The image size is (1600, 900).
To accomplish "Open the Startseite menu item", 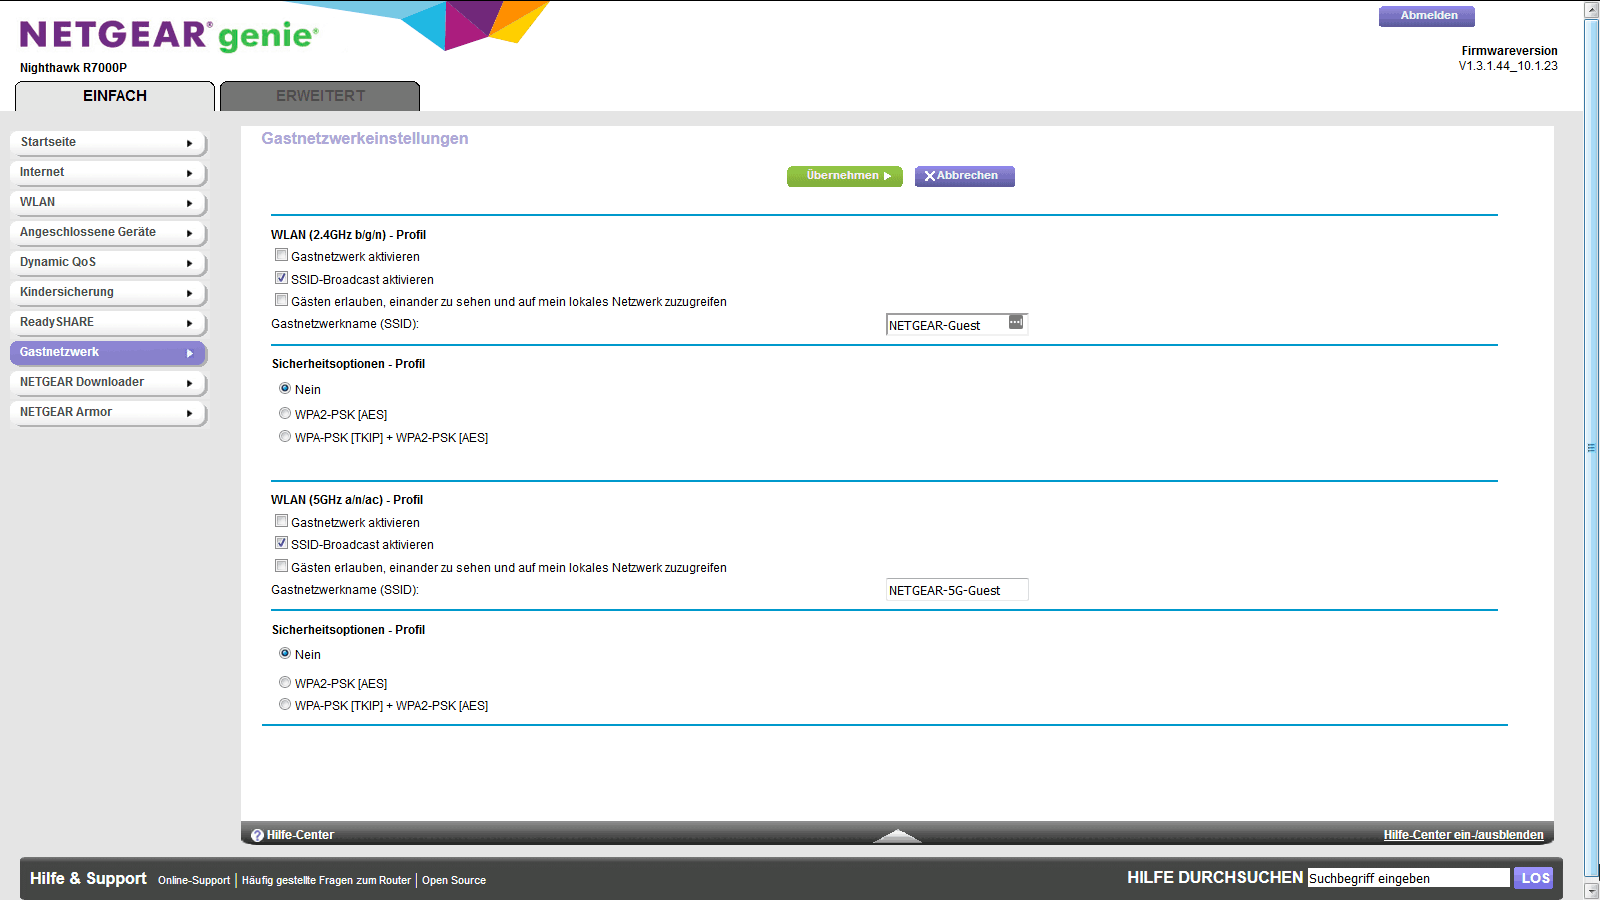I will (x=108, y=143).
